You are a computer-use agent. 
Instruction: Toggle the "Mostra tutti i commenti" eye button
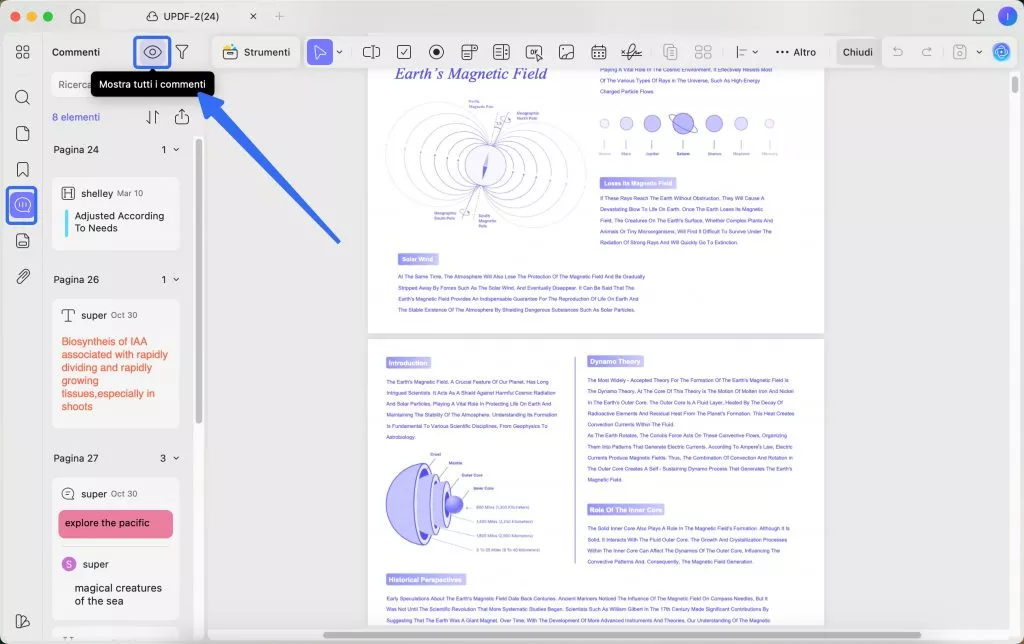[153, 52]
